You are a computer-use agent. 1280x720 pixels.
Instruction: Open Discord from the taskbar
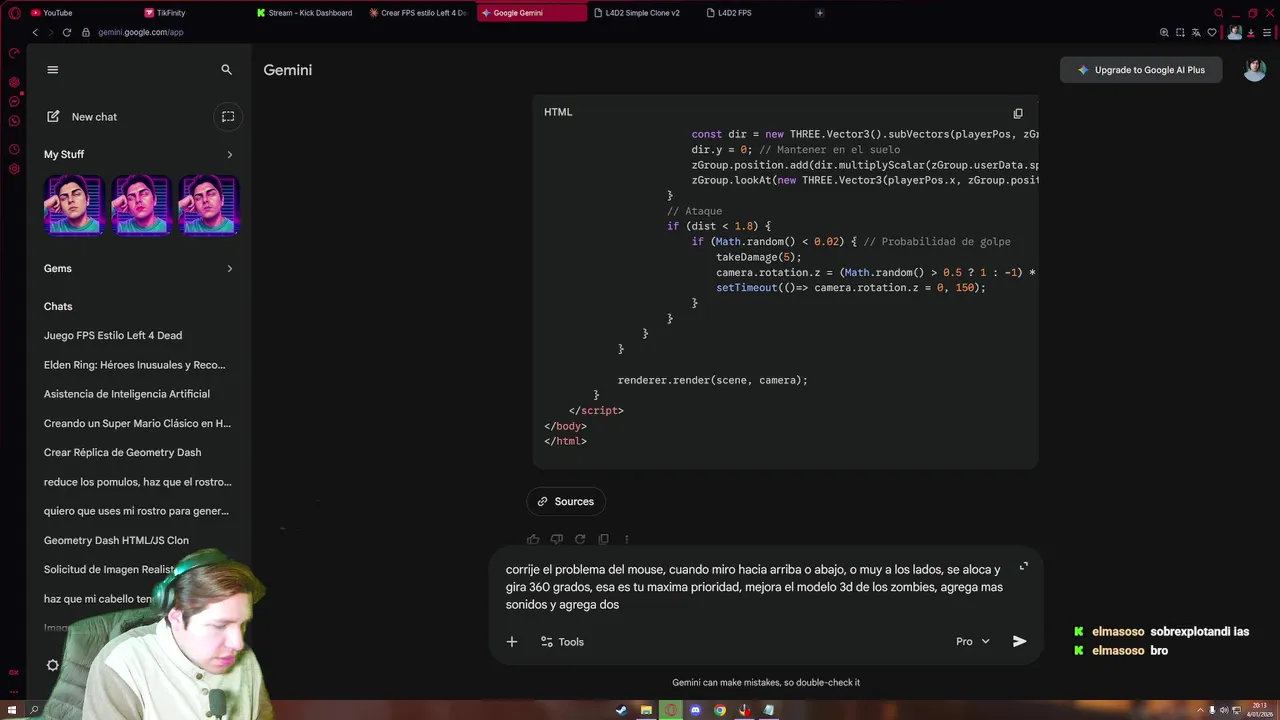click(695, 710)
